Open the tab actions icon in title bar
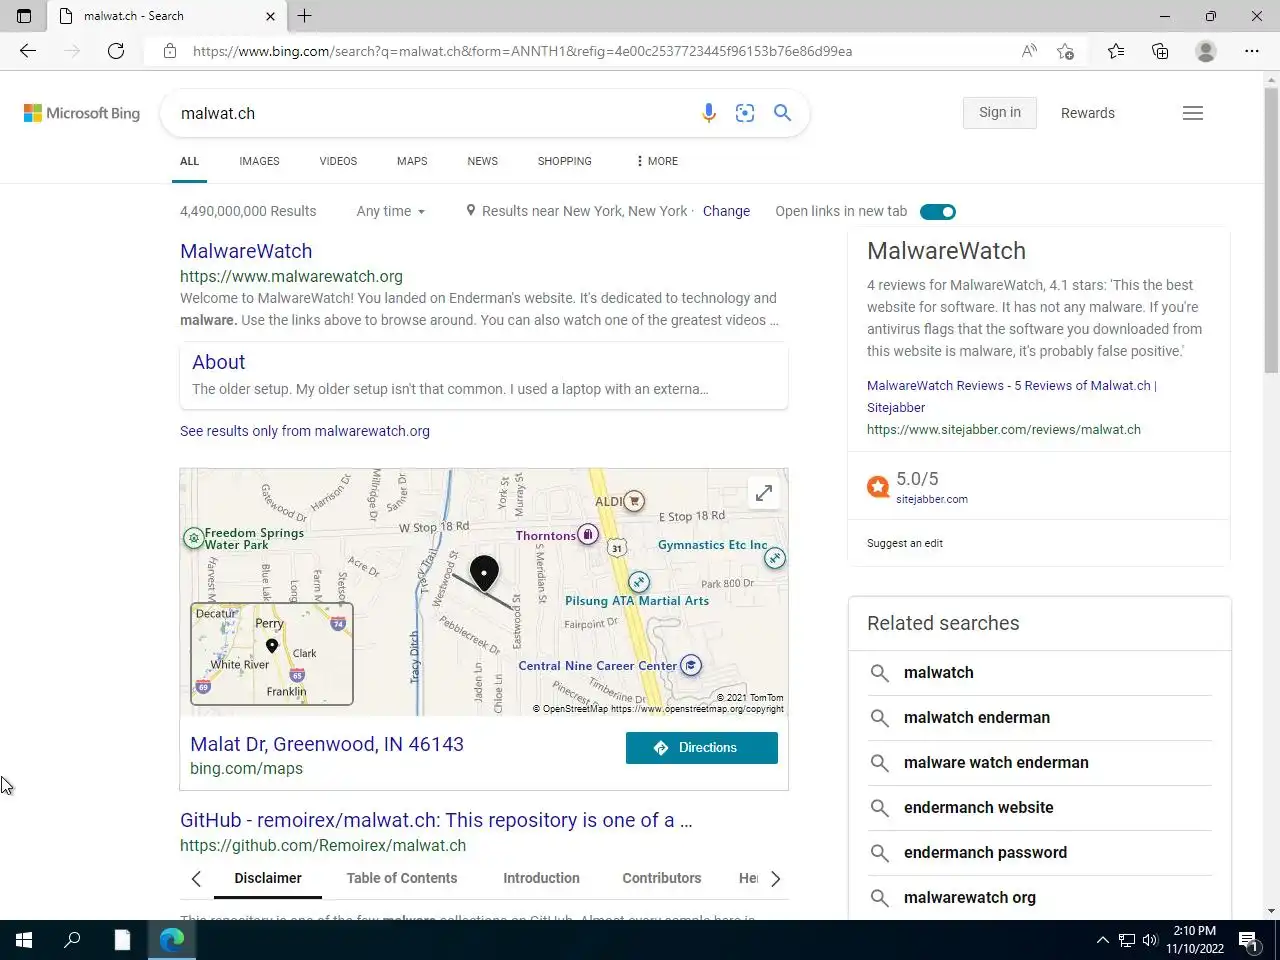This screenshot has width=1280, height=960. coord(24,16)
